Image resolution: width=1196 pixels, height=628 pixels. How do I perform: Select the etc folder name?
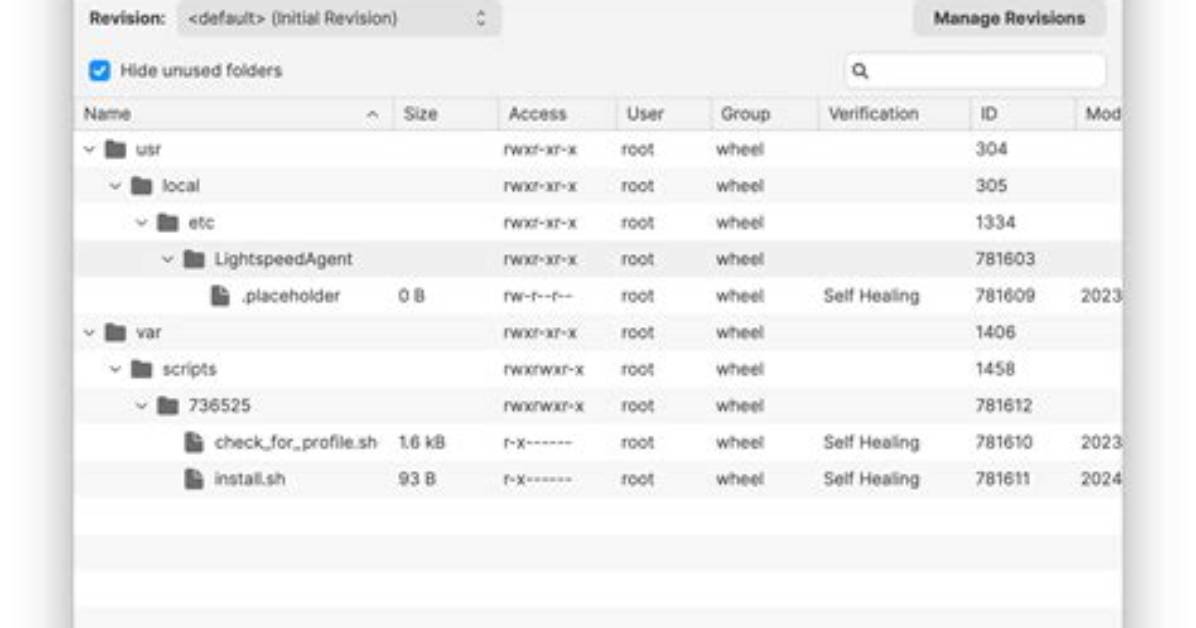[x=201, y=223]
